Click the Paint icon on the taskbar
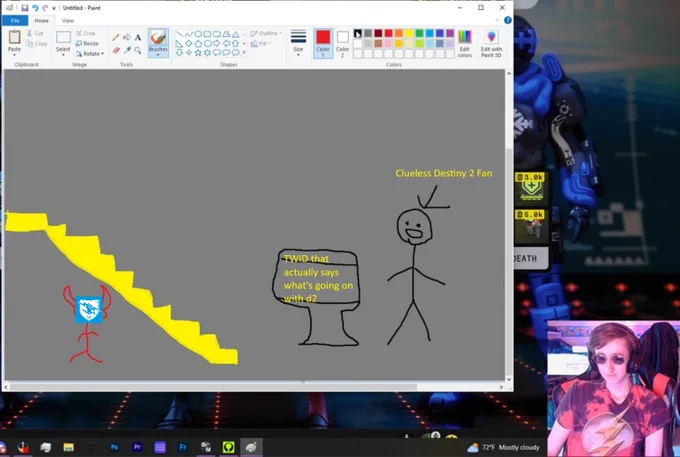This screenshot has width=680, height=457. 251,447
